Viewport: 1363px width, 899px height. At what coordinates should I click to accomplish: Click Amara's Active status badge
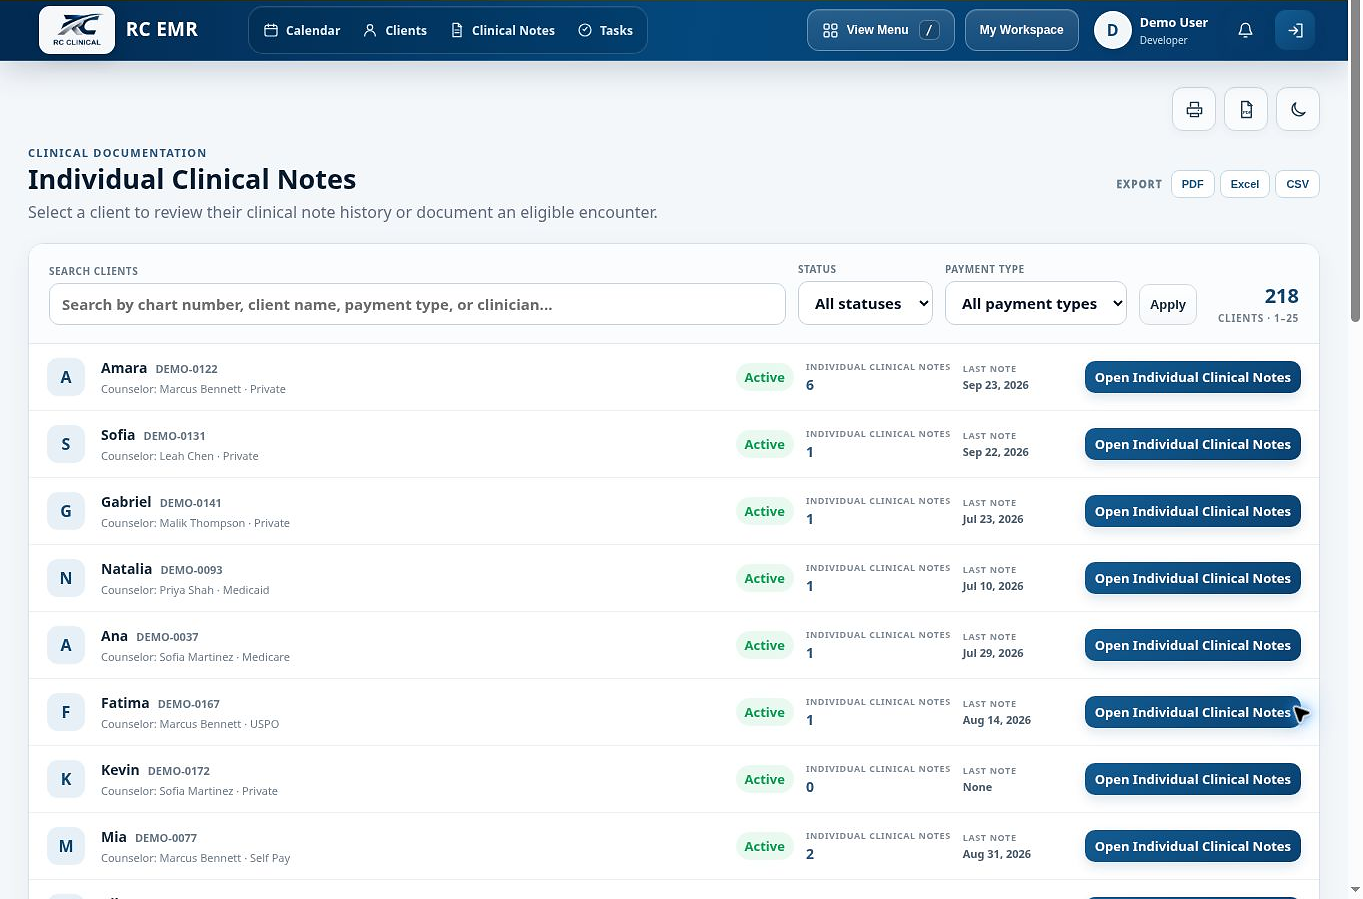pos(764,377)
